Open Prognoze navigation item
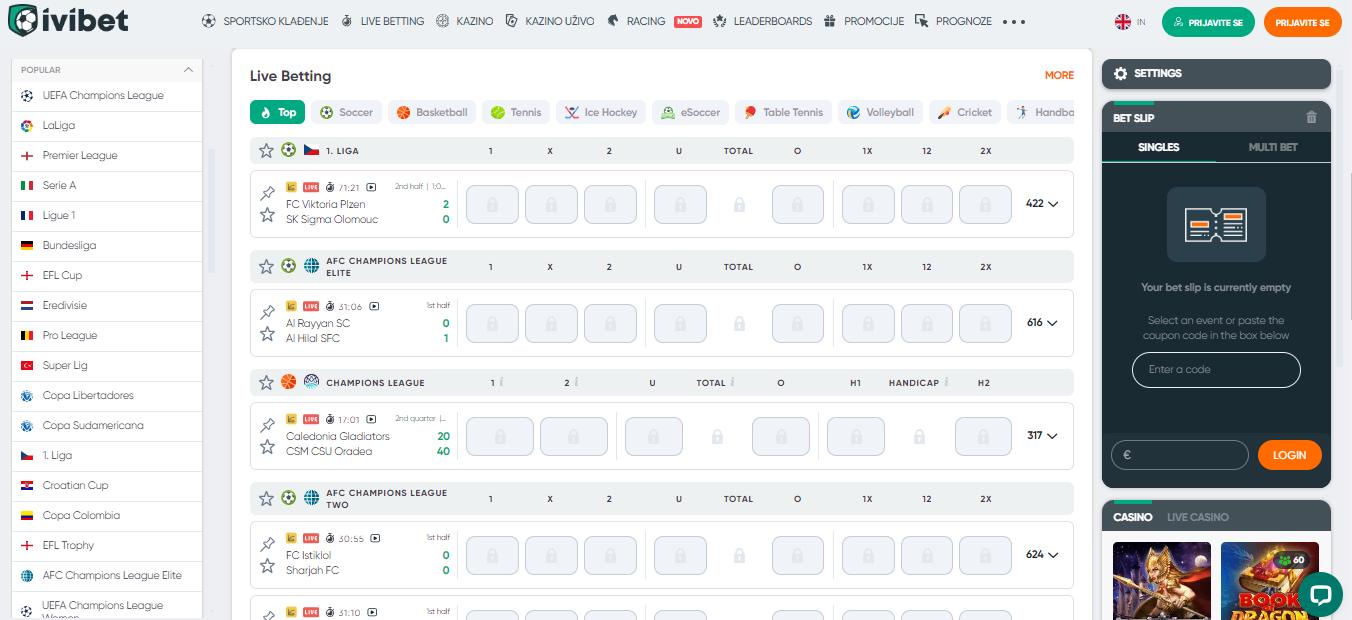Image resolution: width=1352 pixels, height=620 pixels. [x=953, y=21]
